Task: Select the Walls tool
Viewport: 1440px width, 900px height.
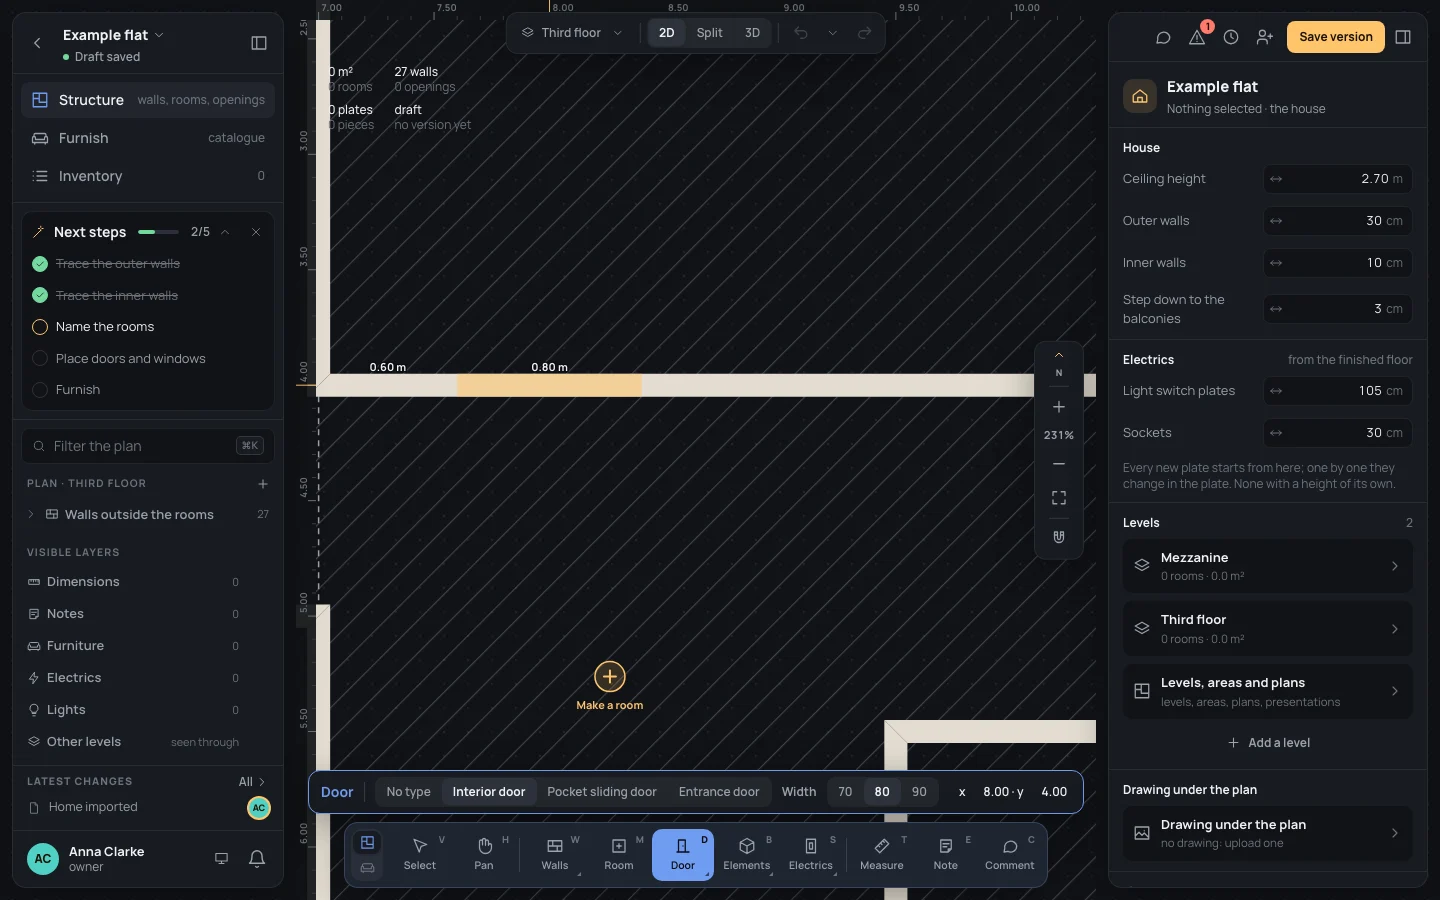Action: pyautogui.click(x=555, y=855)
